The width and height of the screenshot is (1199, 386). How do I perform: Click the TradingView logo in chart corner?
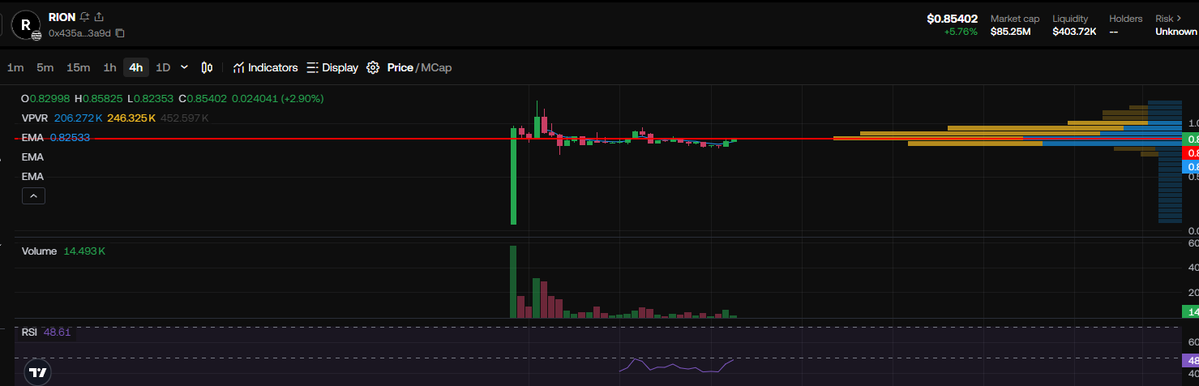tap(37, 373)
